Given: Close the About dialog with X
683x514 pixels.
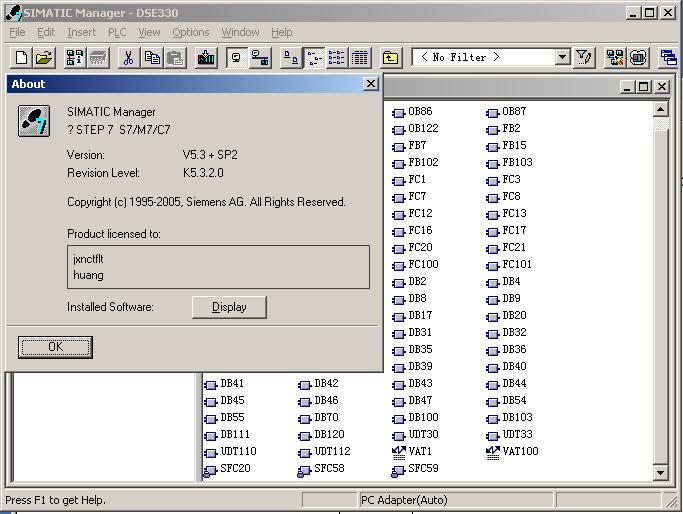Looking at the screenshot, I should pyautogui.click(x=370, y=84).
